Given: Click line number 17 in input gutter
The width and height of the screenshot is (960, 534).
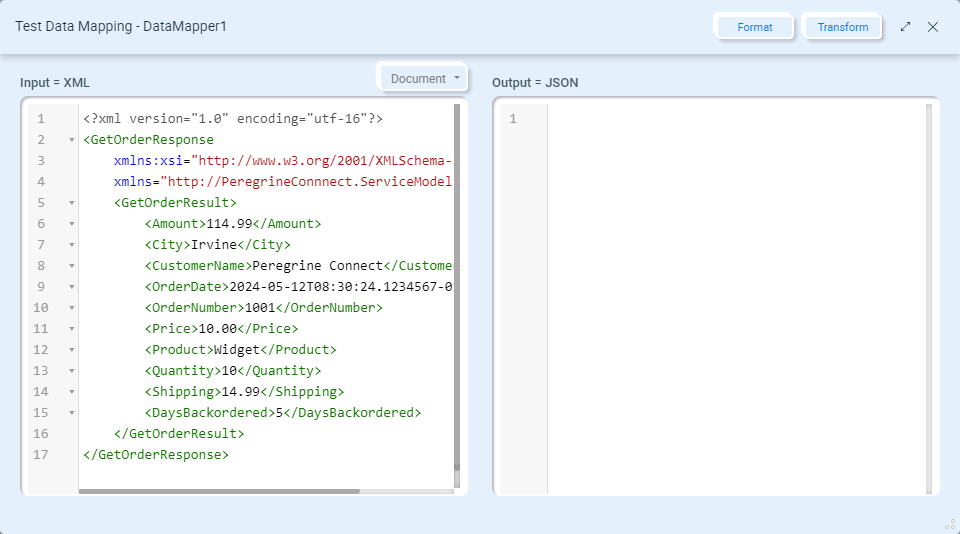Looking at the screenshot, I should [40, 454].
